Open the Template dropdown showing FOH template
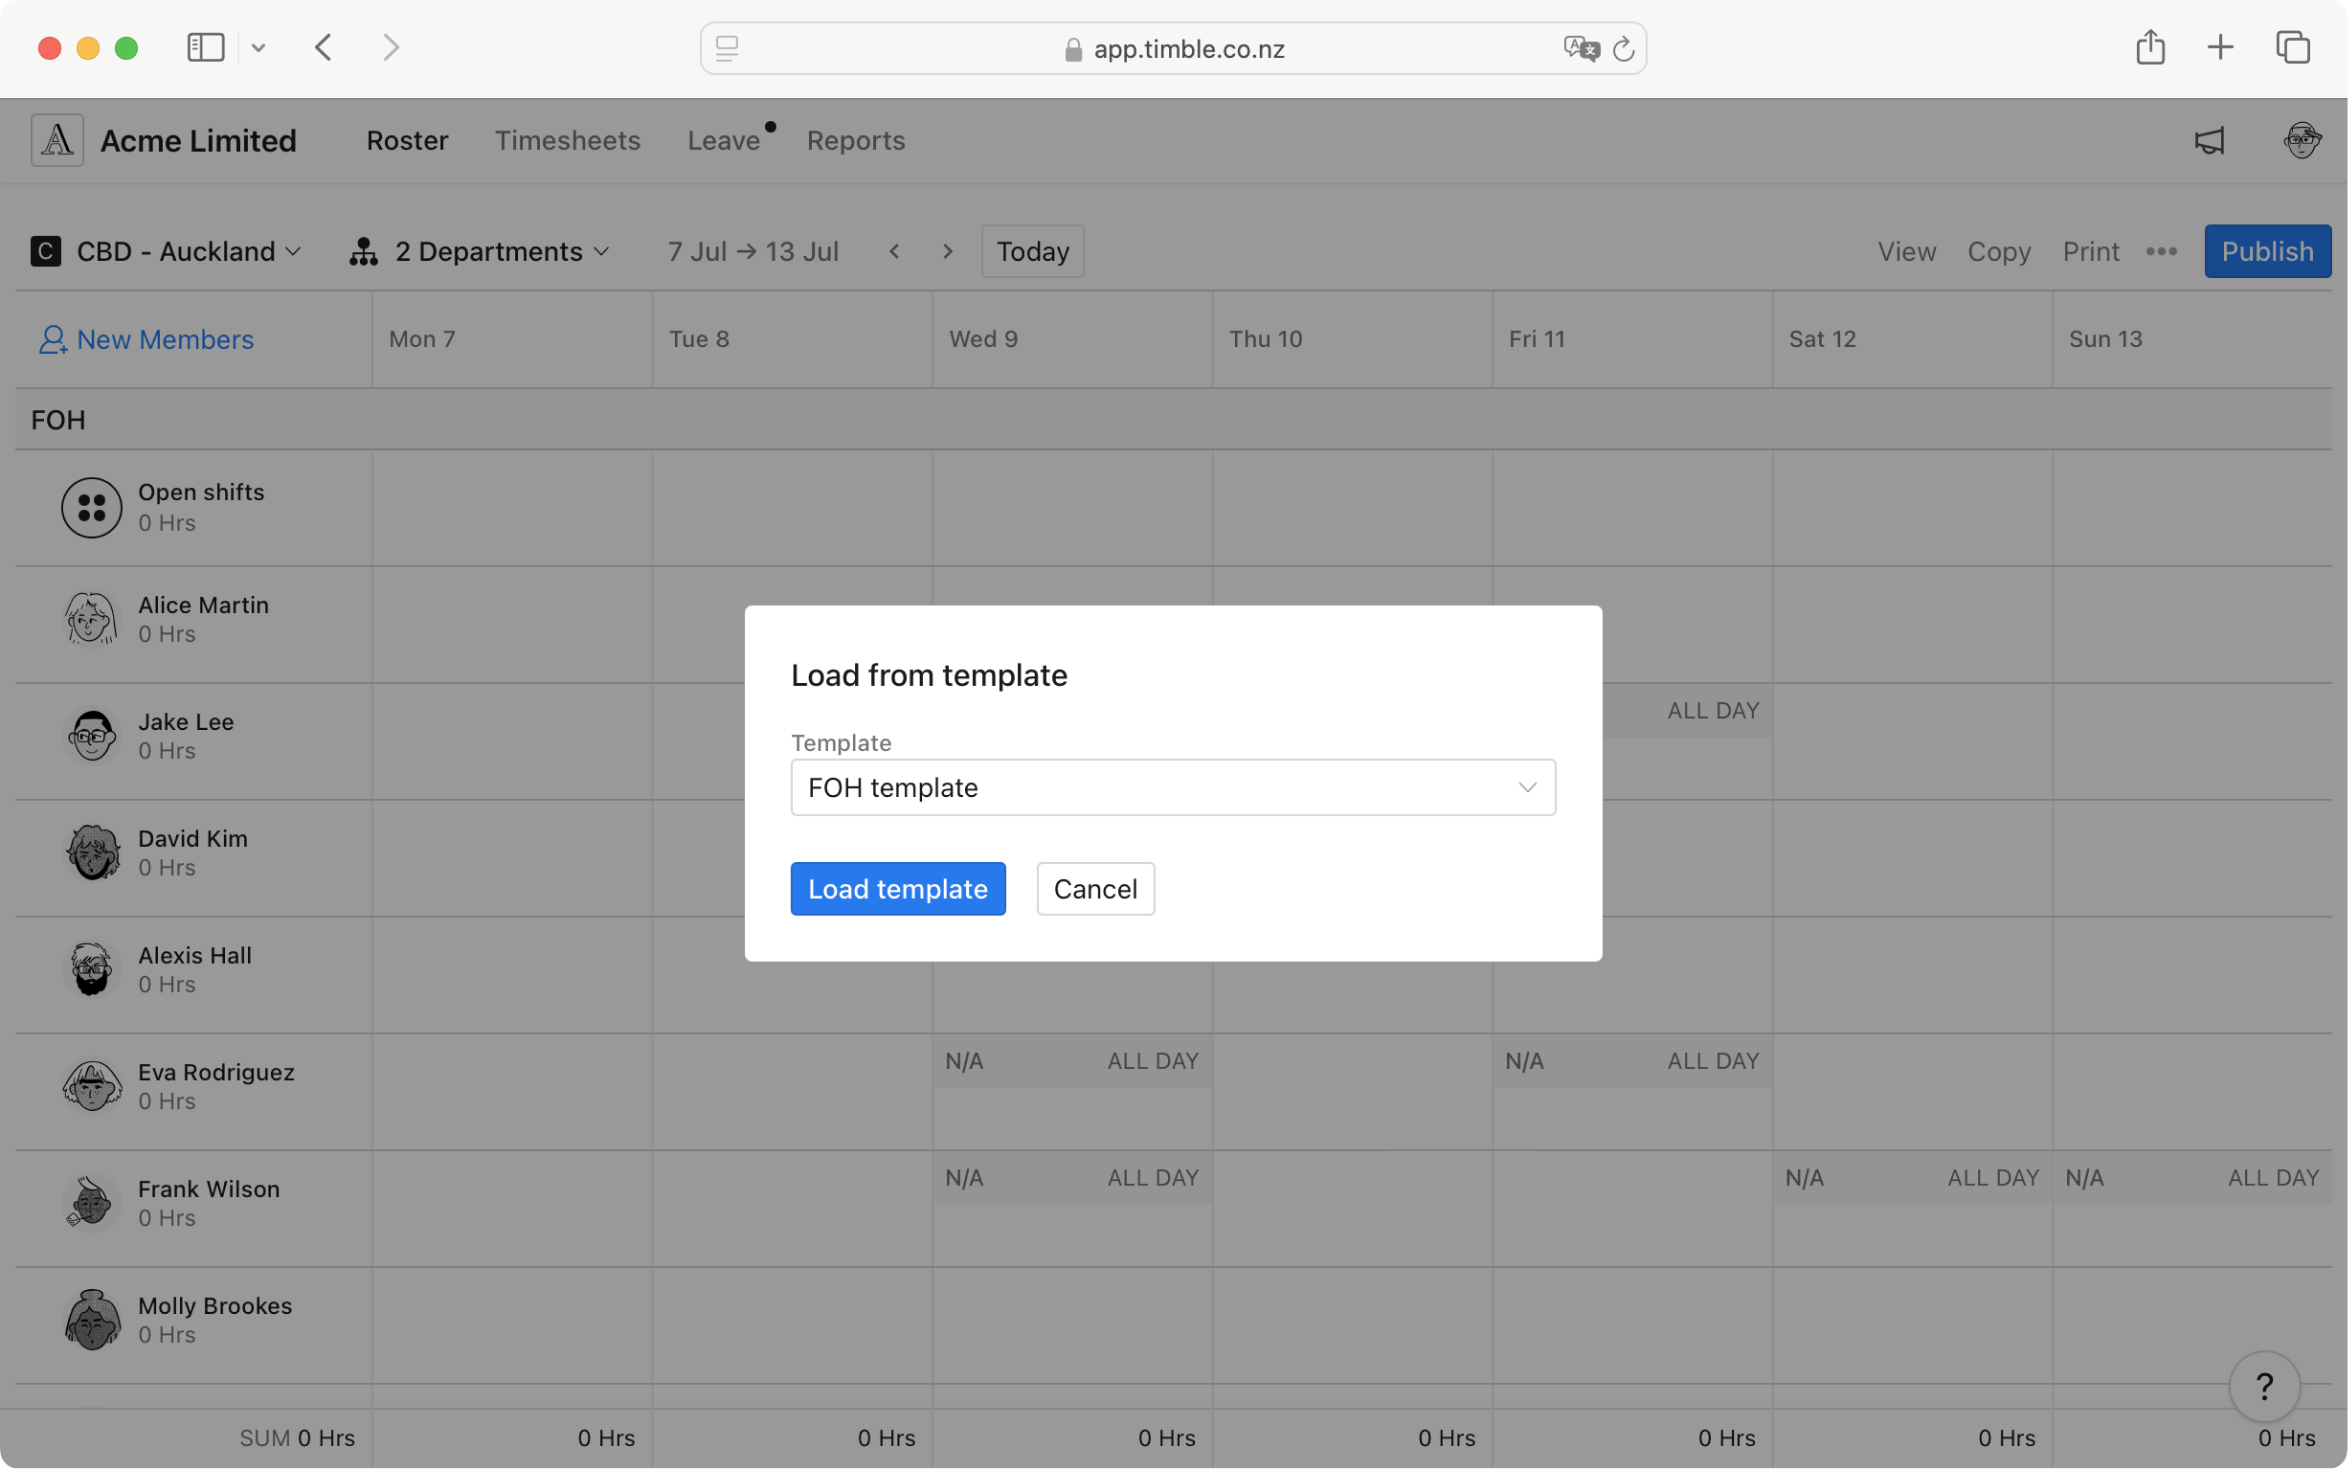 click(x=1172, y=787)
